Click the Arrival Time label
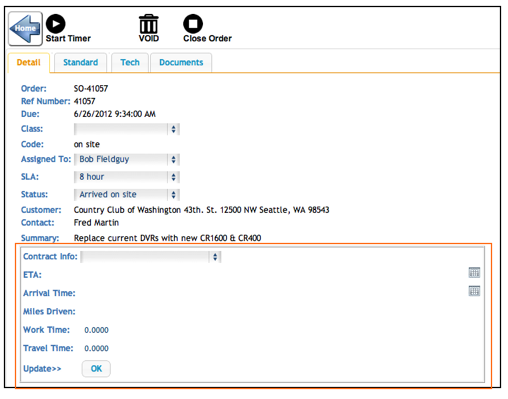508x399 pixels. coord(49,293)
